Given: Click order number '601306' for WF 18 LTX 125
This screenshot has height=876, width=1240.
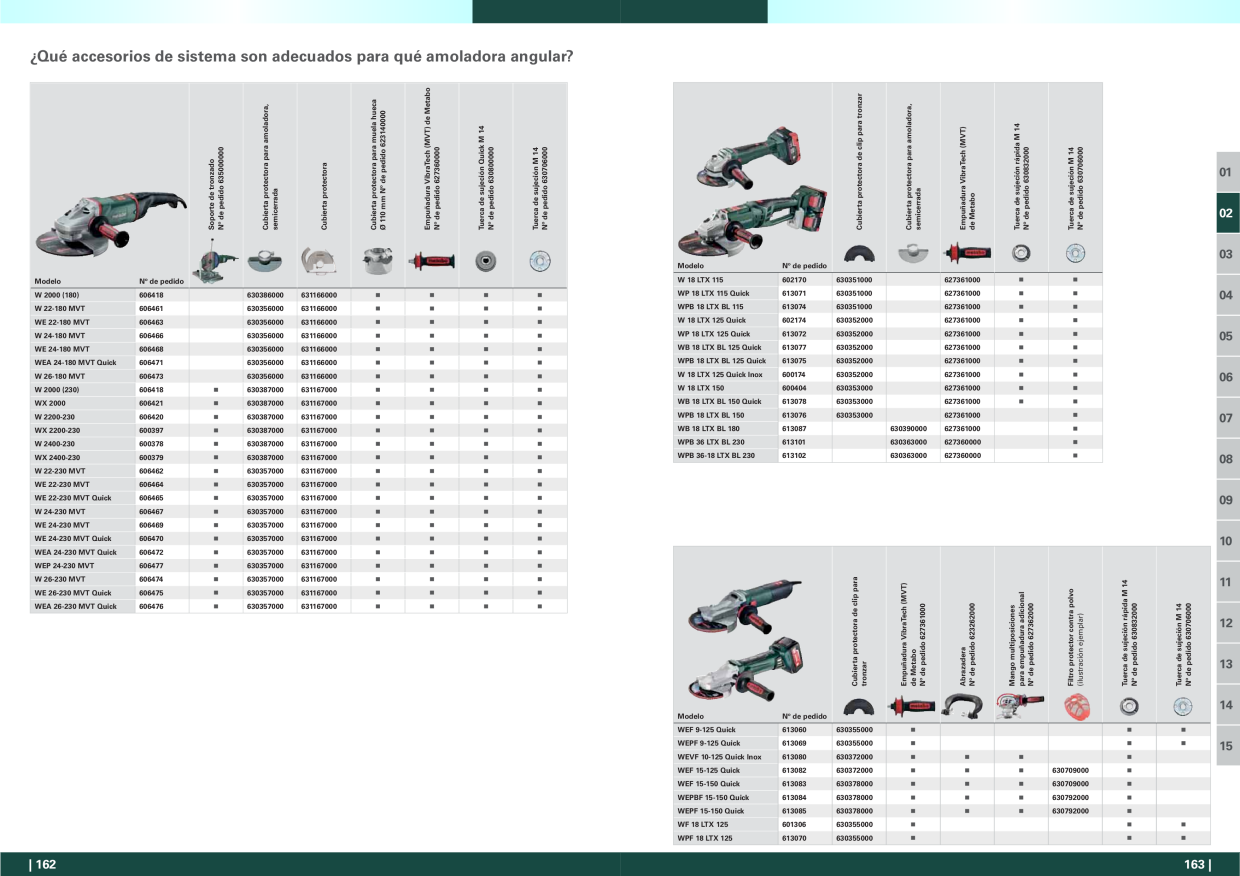Looking at the screenshot, I should tap(794, 824).
